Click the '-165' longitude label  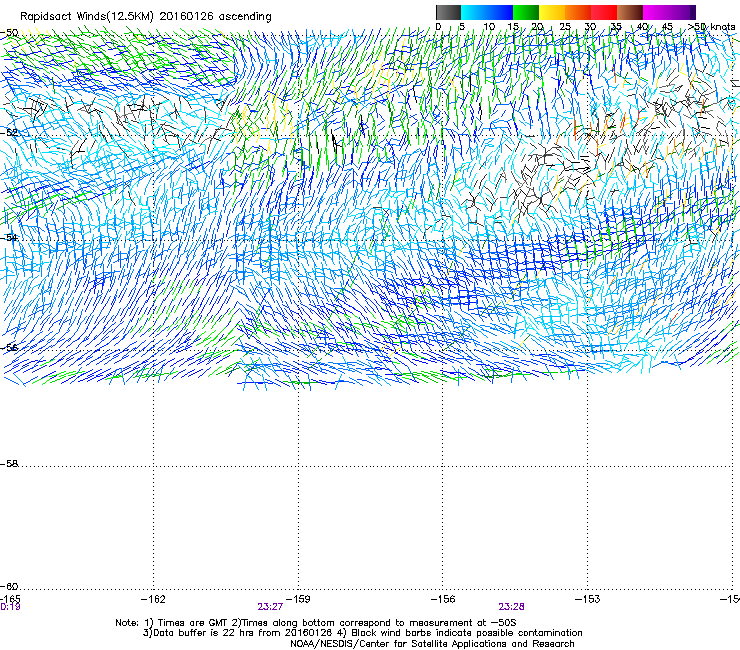[x=10, y=599]
